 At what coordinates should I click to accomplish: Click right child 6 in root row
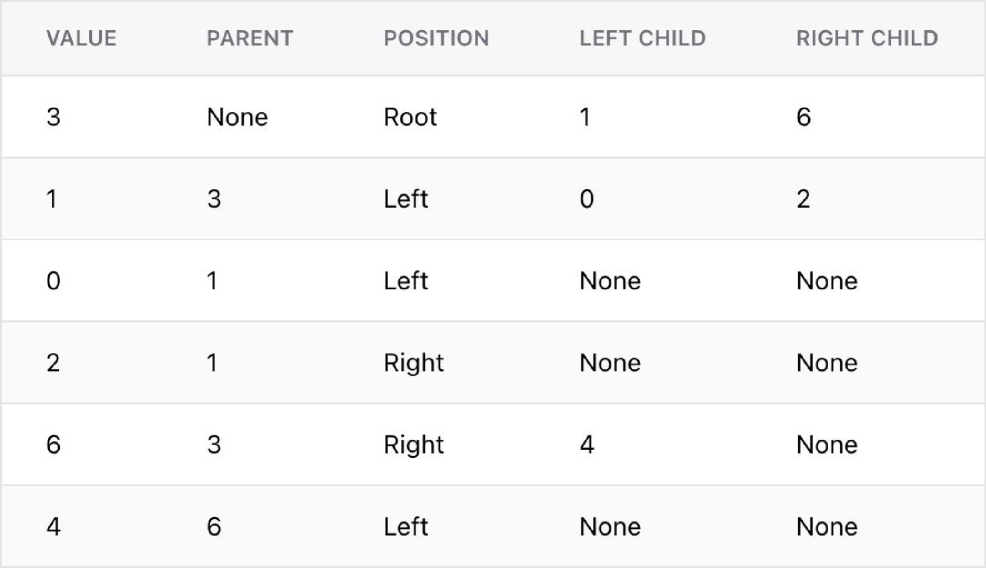(x=804, y=117)
